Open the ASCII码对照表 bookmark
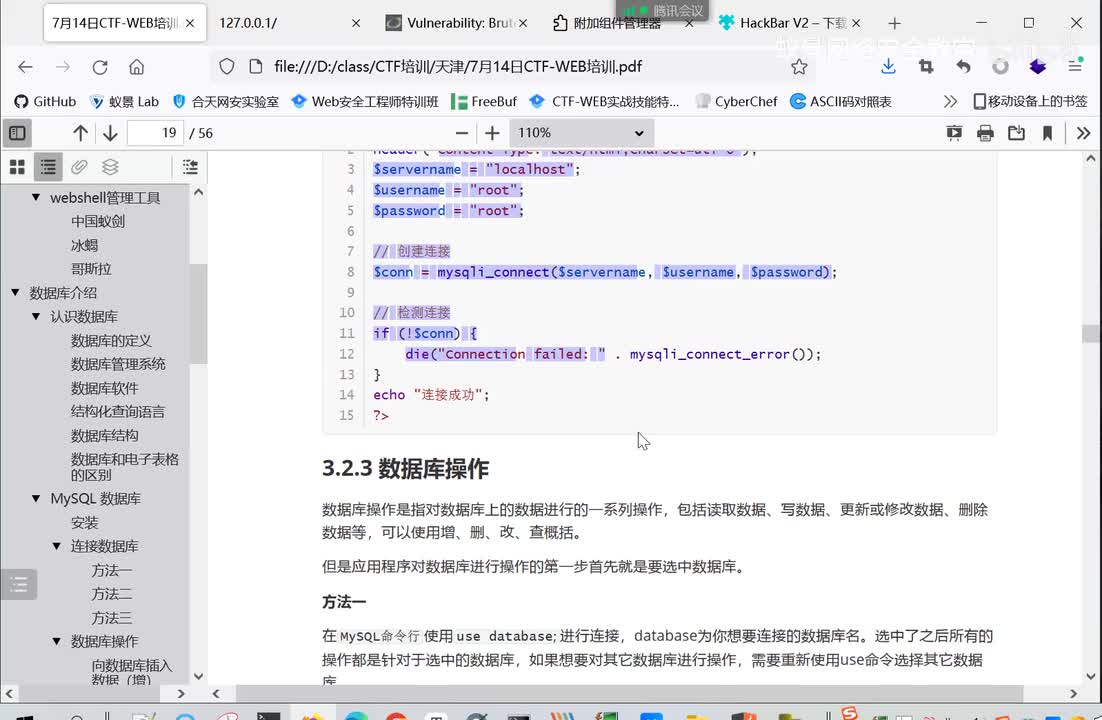1102x720 pixels. point(841,101)
